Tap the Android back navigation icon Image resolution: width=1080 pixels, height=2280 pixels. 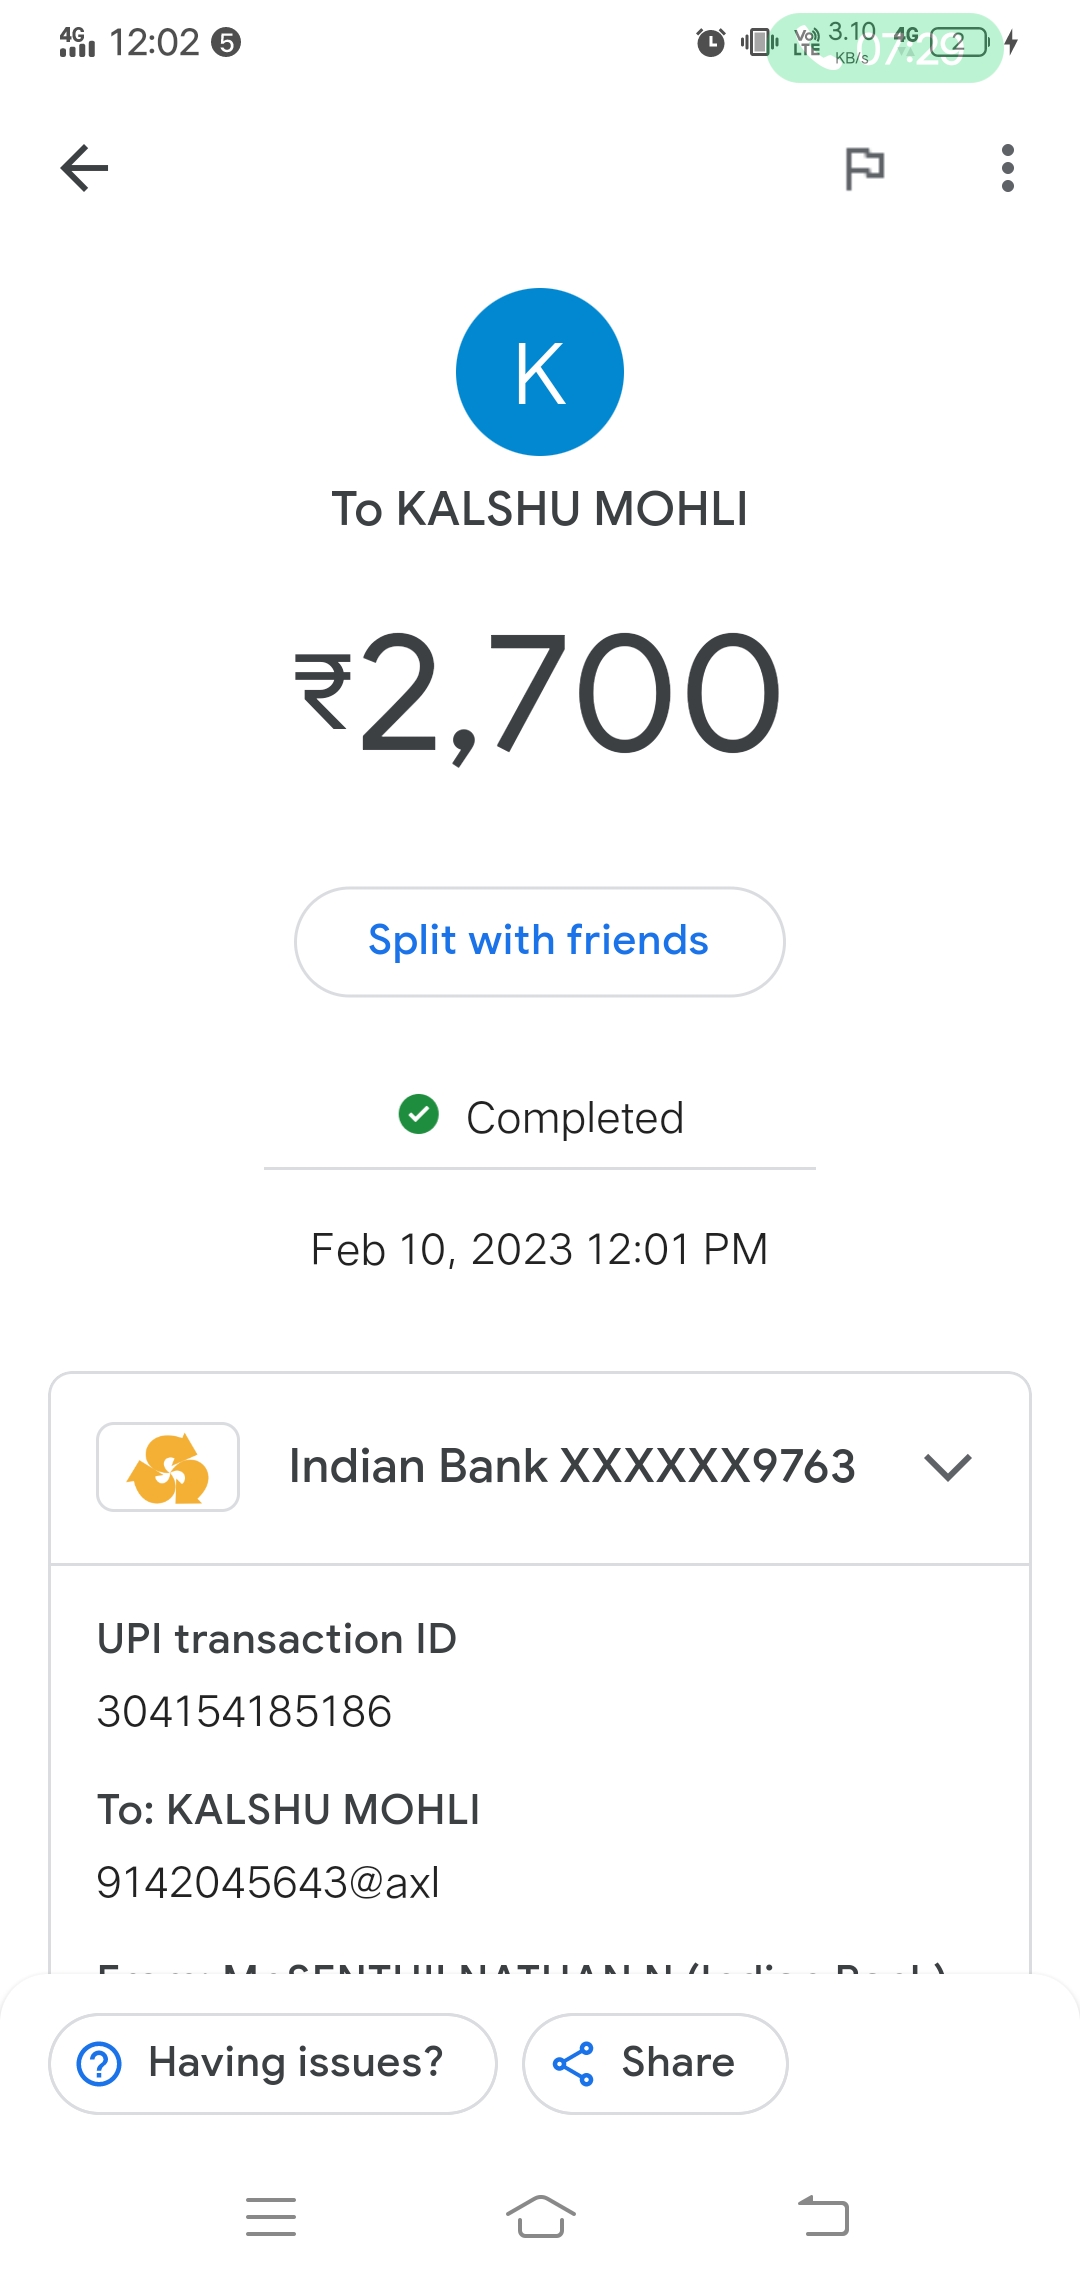(x=824, y=2217)
